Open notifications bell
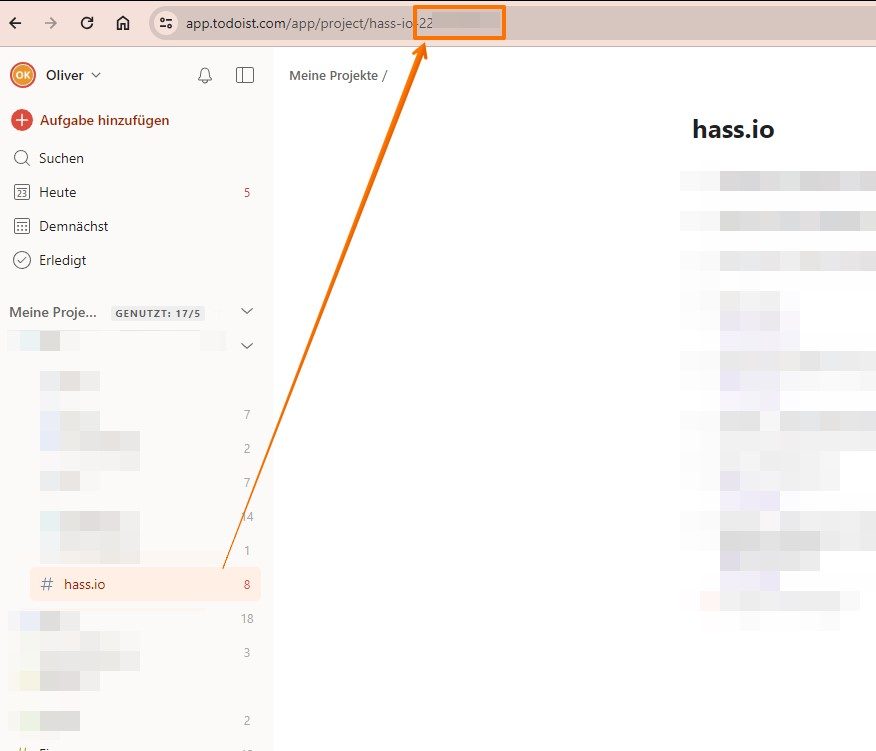Viewport: 876px width, 751px height. 205,75
